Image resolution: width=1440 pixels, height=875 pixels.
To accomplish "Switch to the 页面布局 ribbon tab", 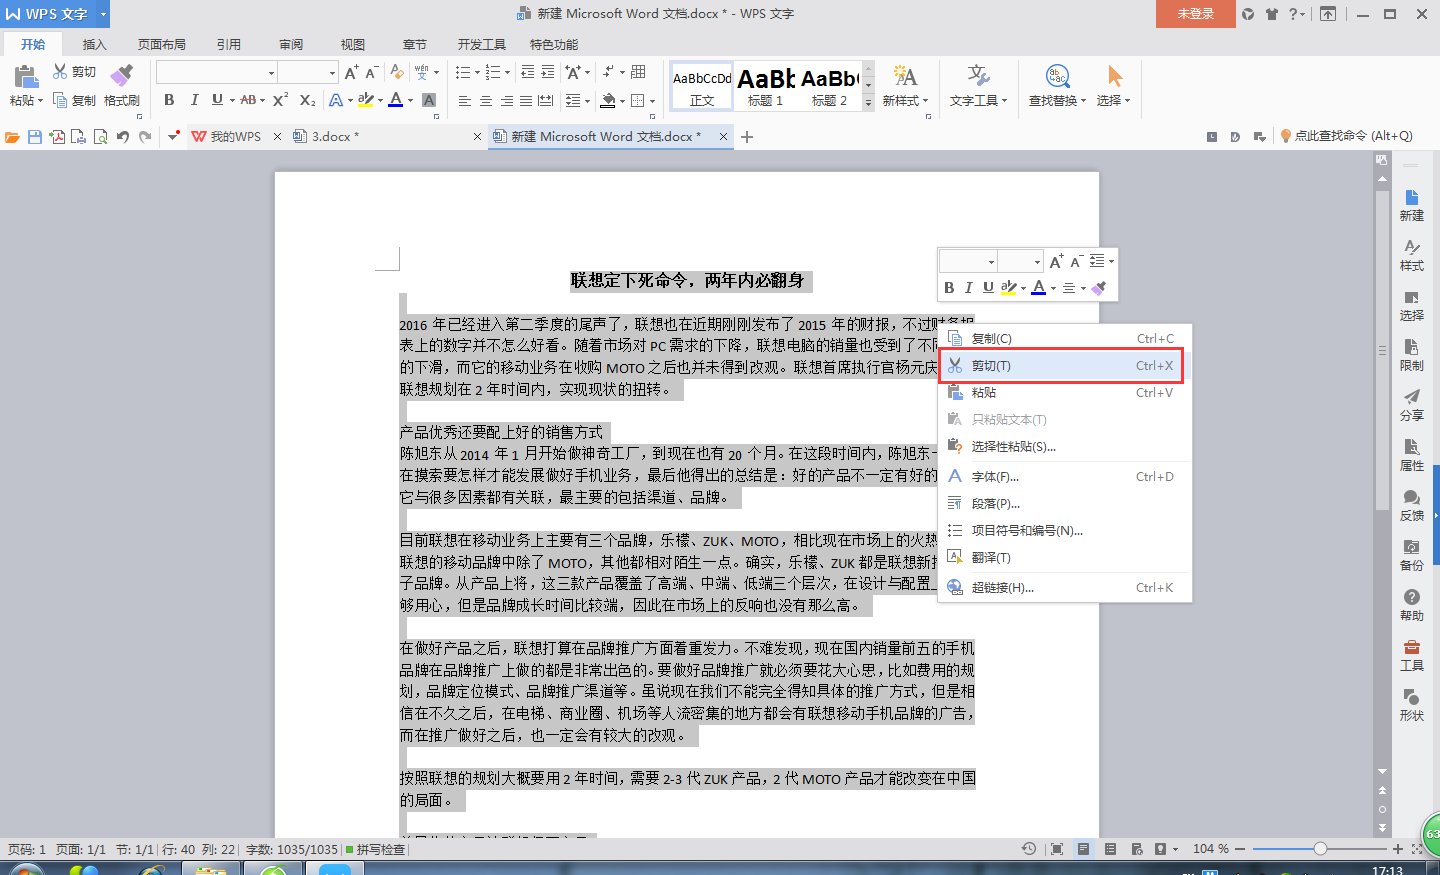I will (x=162, y=45).
